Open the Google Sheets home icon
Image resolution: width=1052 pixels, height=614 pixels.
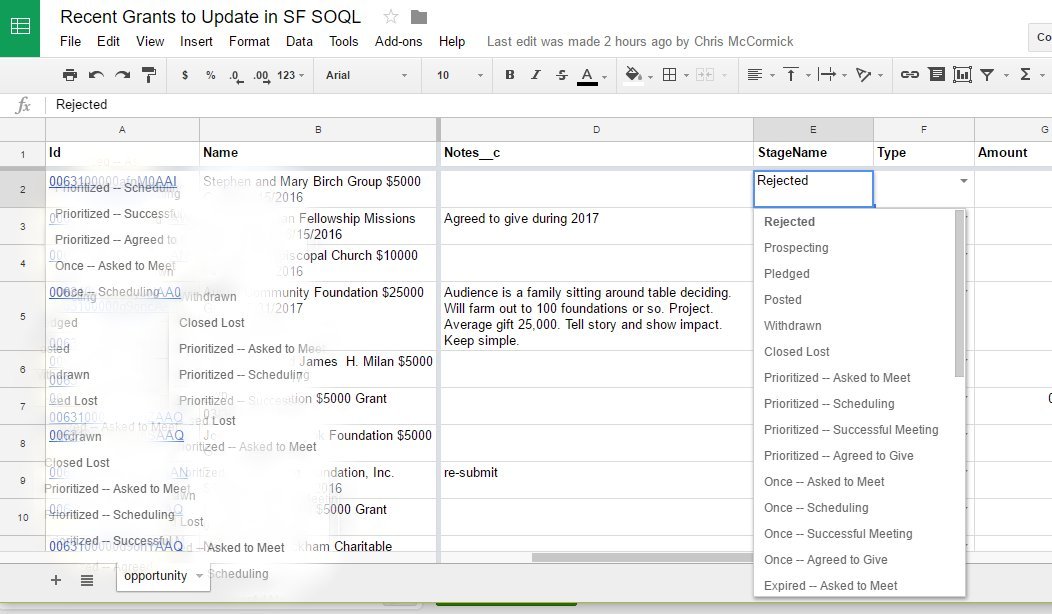pyautogui.click(x=20, y=28)
